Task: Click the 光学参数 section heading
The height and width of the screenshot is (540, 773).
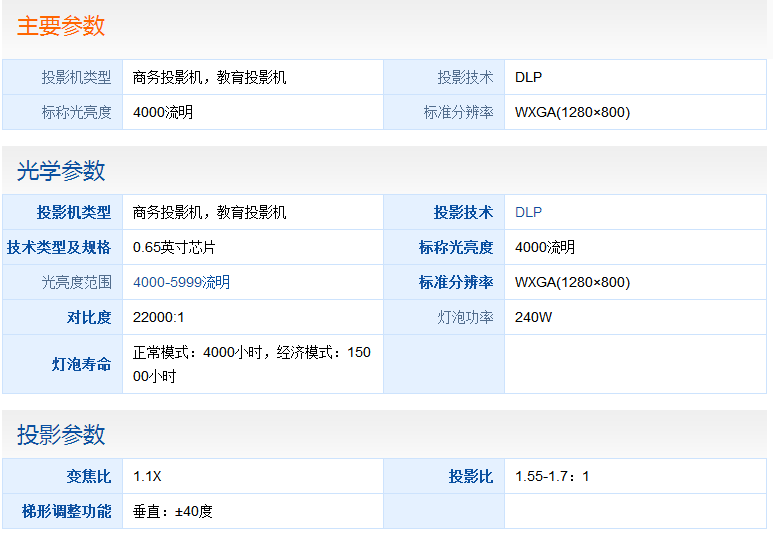Action: [x=61, y=171]
